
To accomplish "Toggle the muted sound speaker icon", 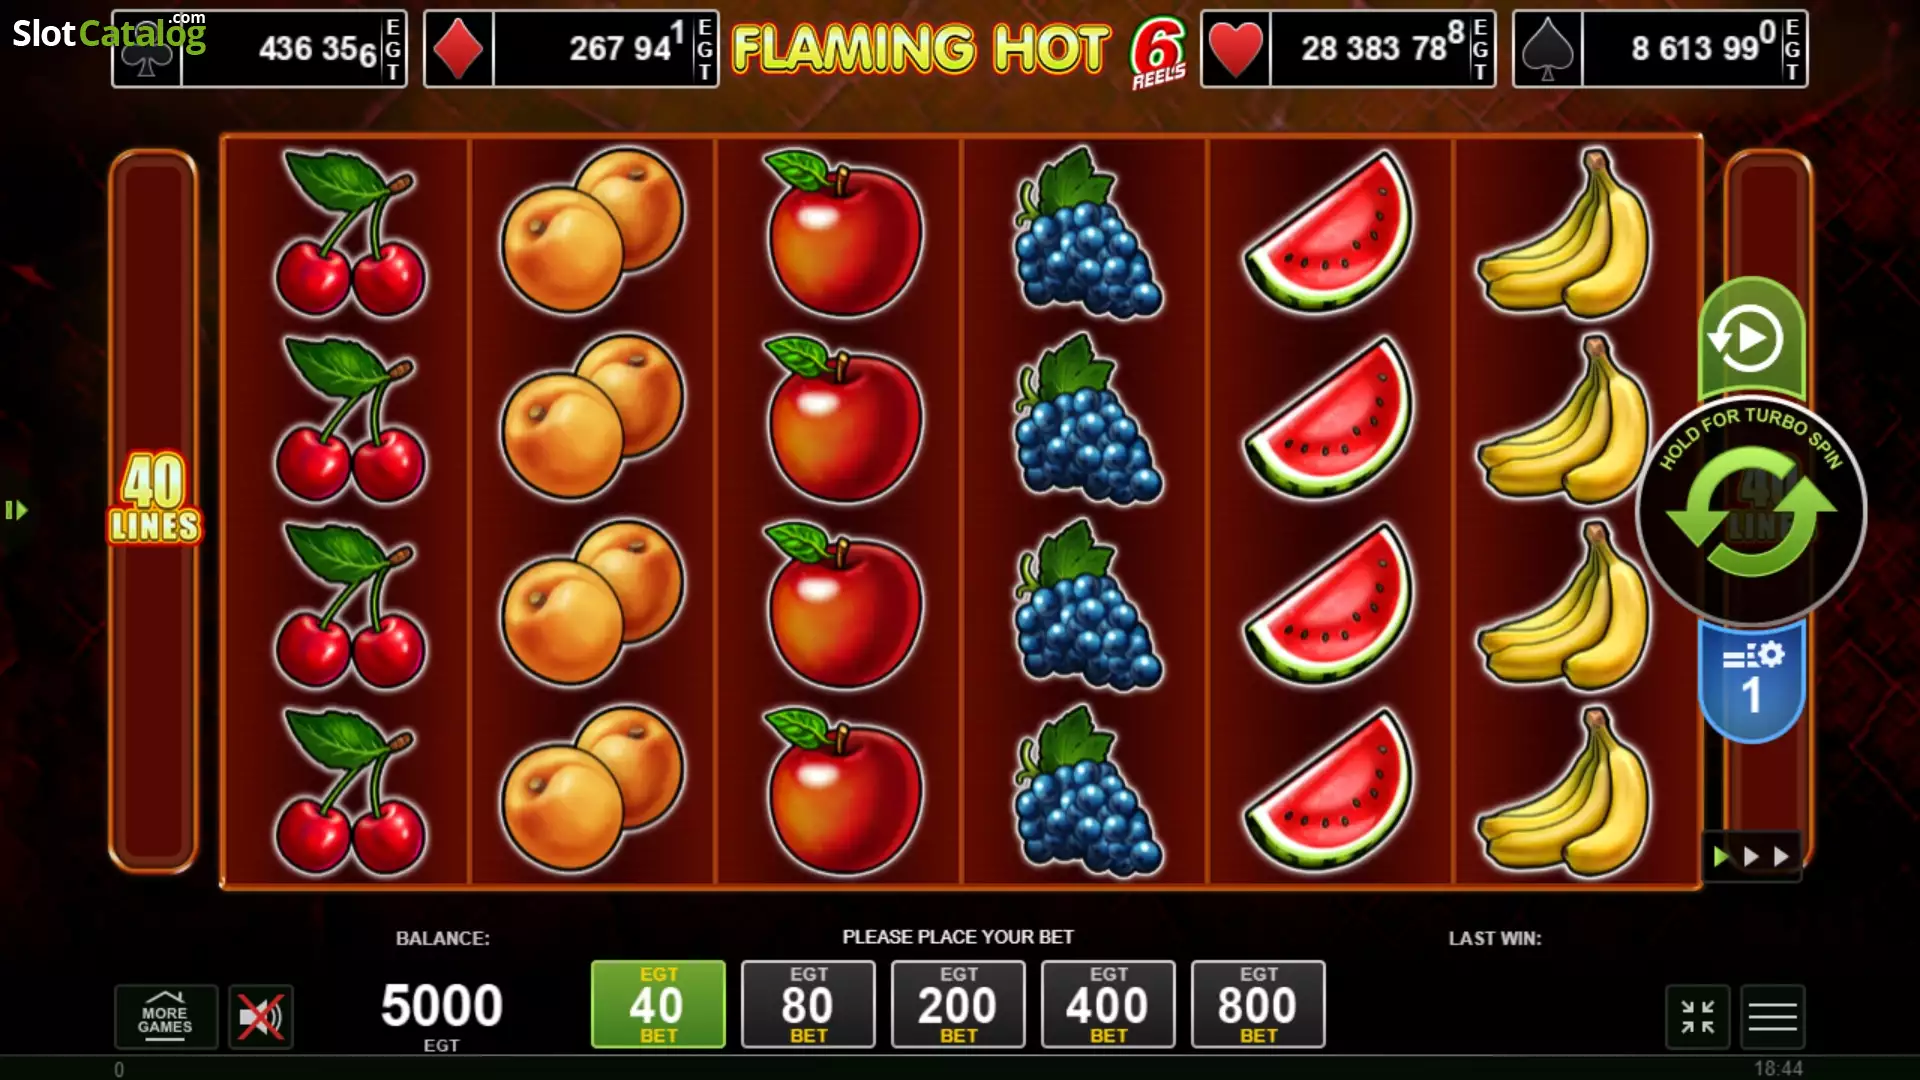I will point(260,1017).
